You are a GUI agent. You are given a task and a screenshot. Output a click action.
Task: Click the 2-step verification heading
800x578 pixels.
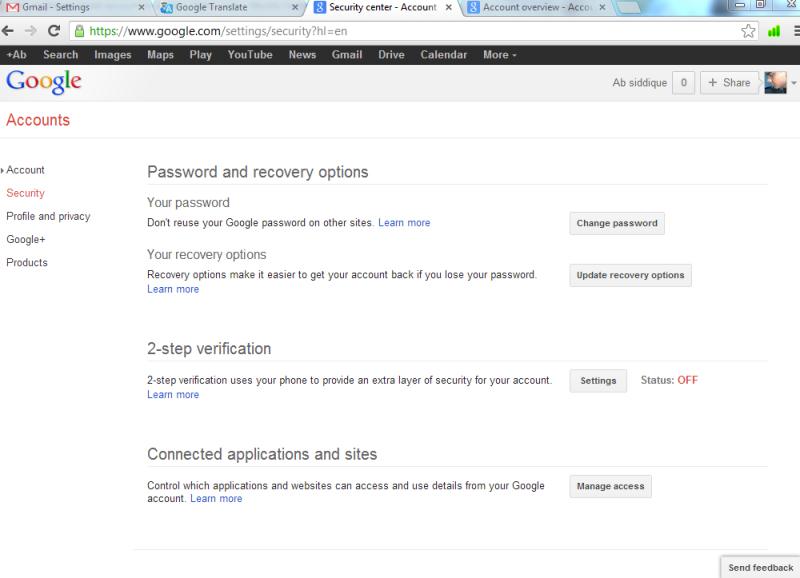[209, 349]
